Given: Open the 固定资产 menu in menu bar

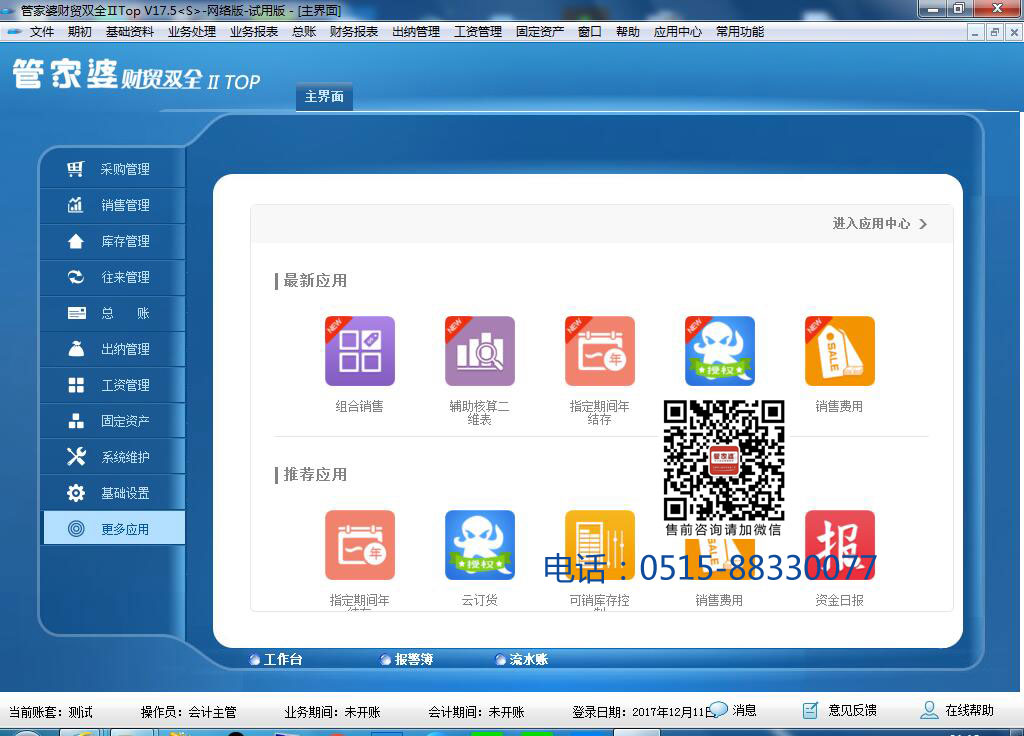Looking at the screenshot, I should (539, 31).
